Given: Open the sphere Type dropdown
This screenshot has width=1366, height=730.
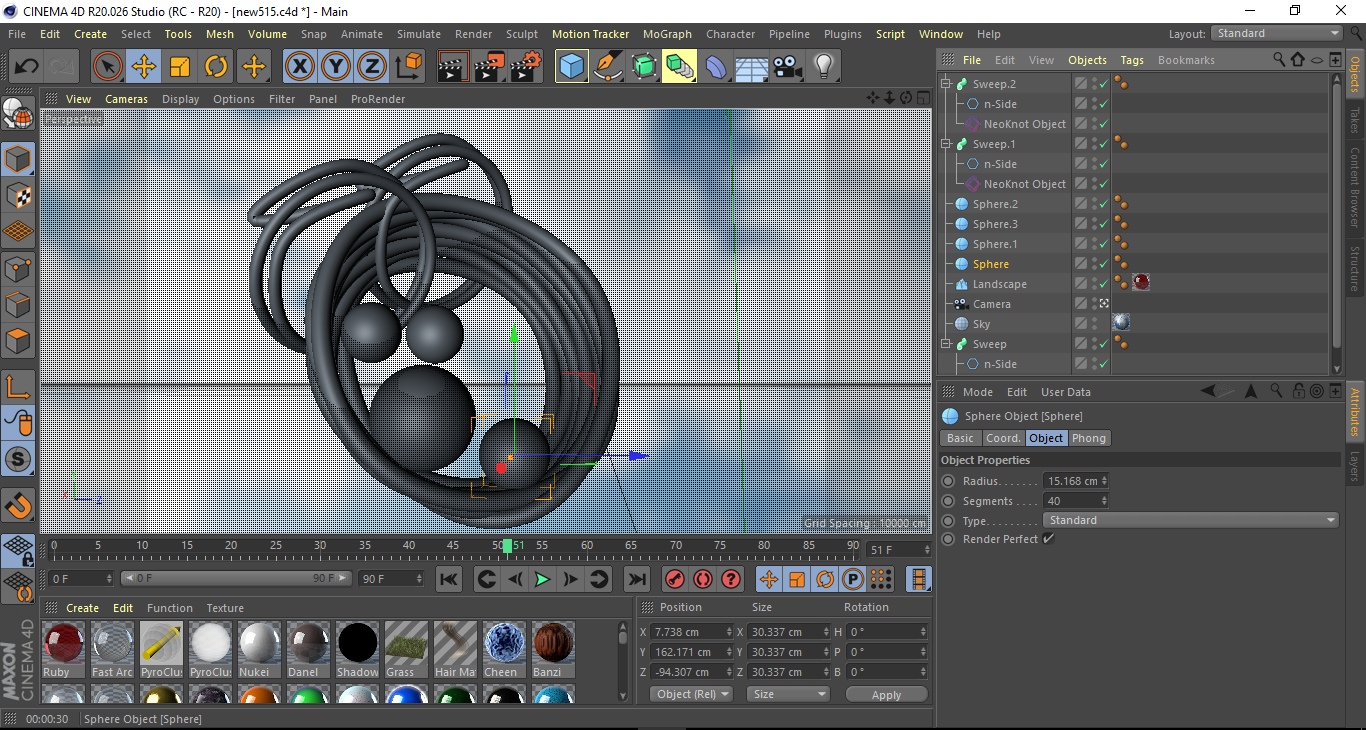Looking at the screenshot, I should tap(1191, 520).
